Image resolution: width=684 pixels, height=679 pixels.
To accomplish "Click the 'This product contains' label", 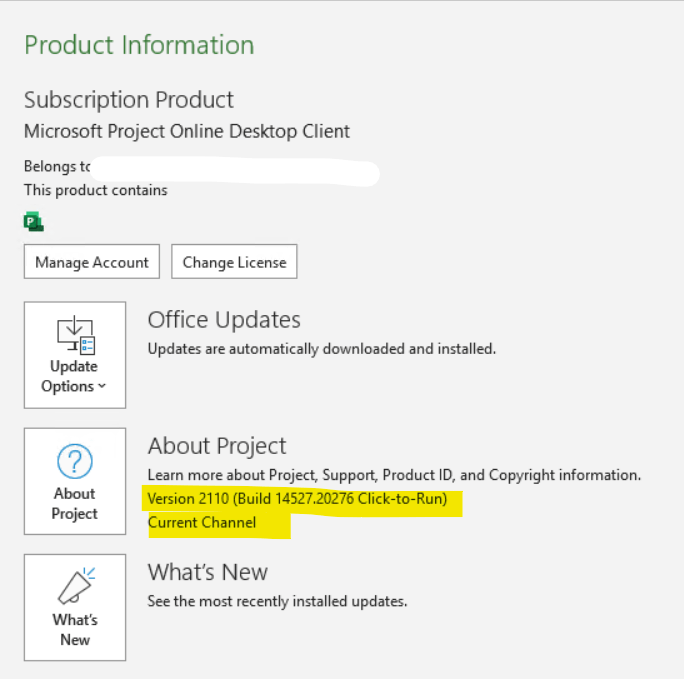I will point(96,190).
